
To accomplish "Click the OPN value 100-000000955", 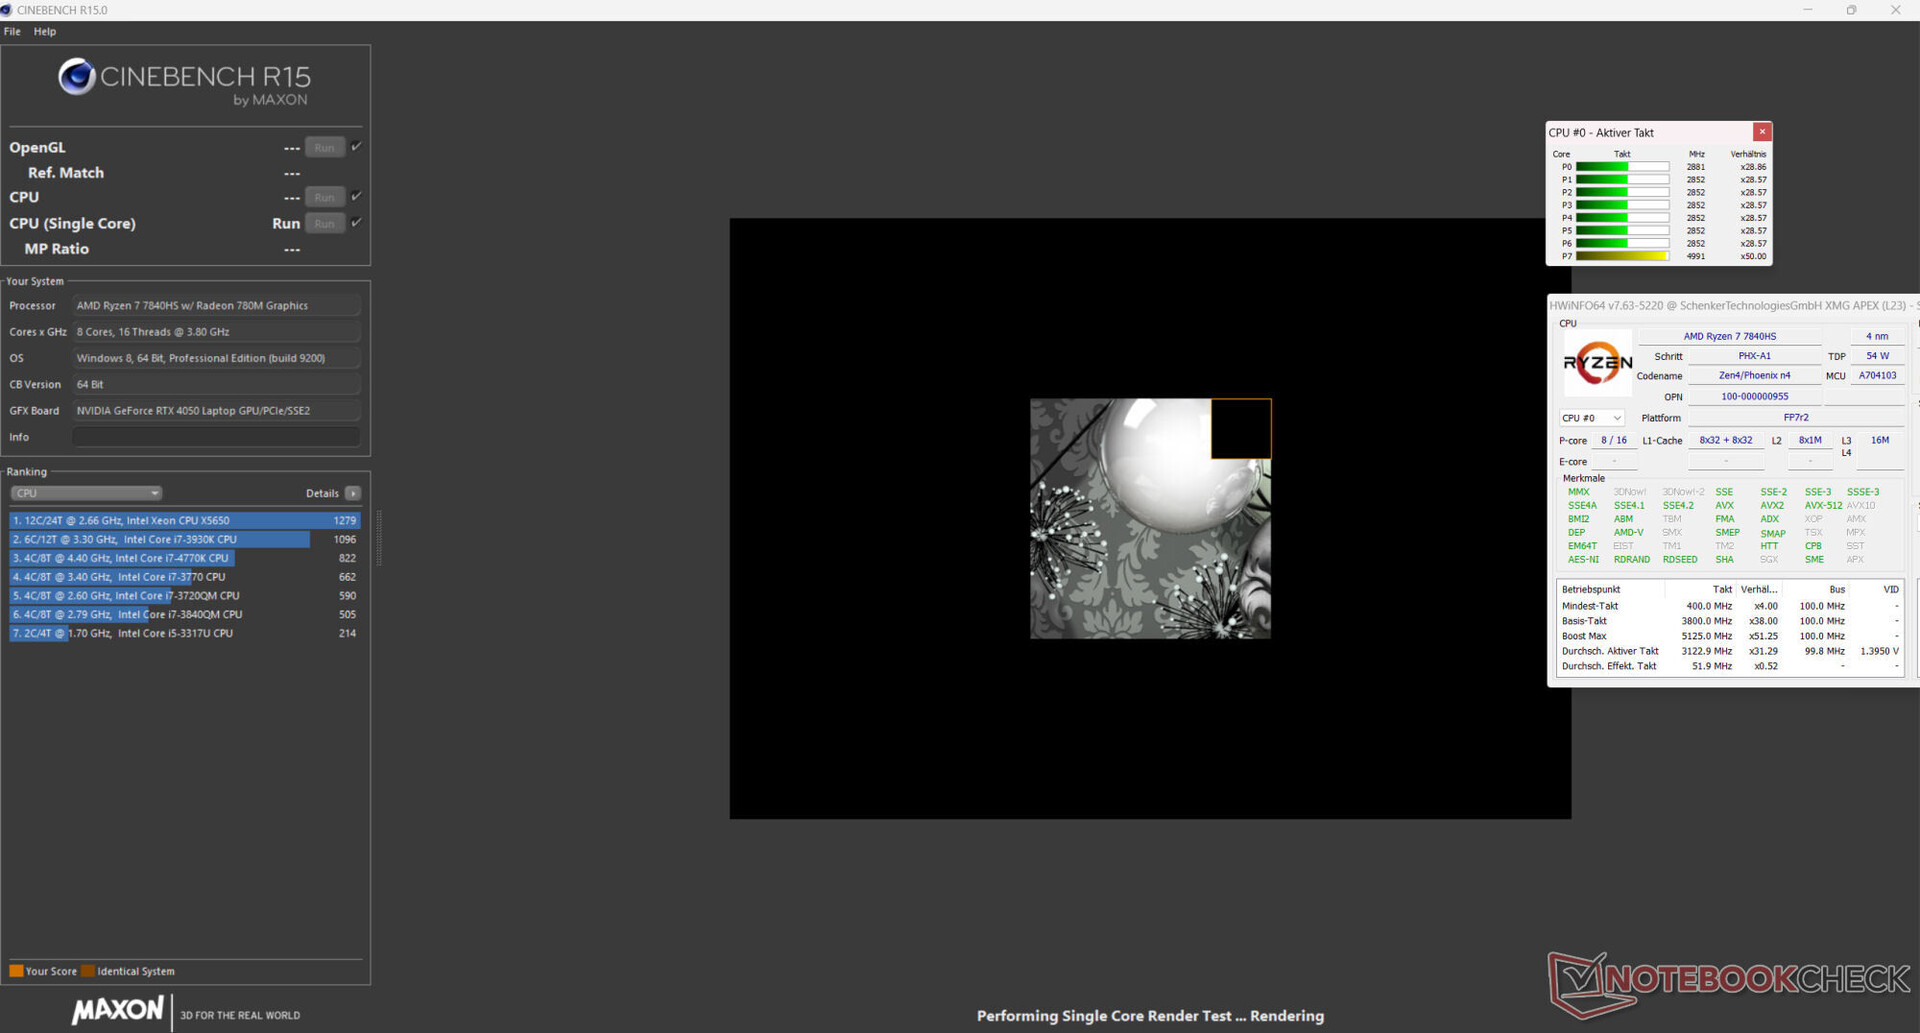I will click(1754, 397).
